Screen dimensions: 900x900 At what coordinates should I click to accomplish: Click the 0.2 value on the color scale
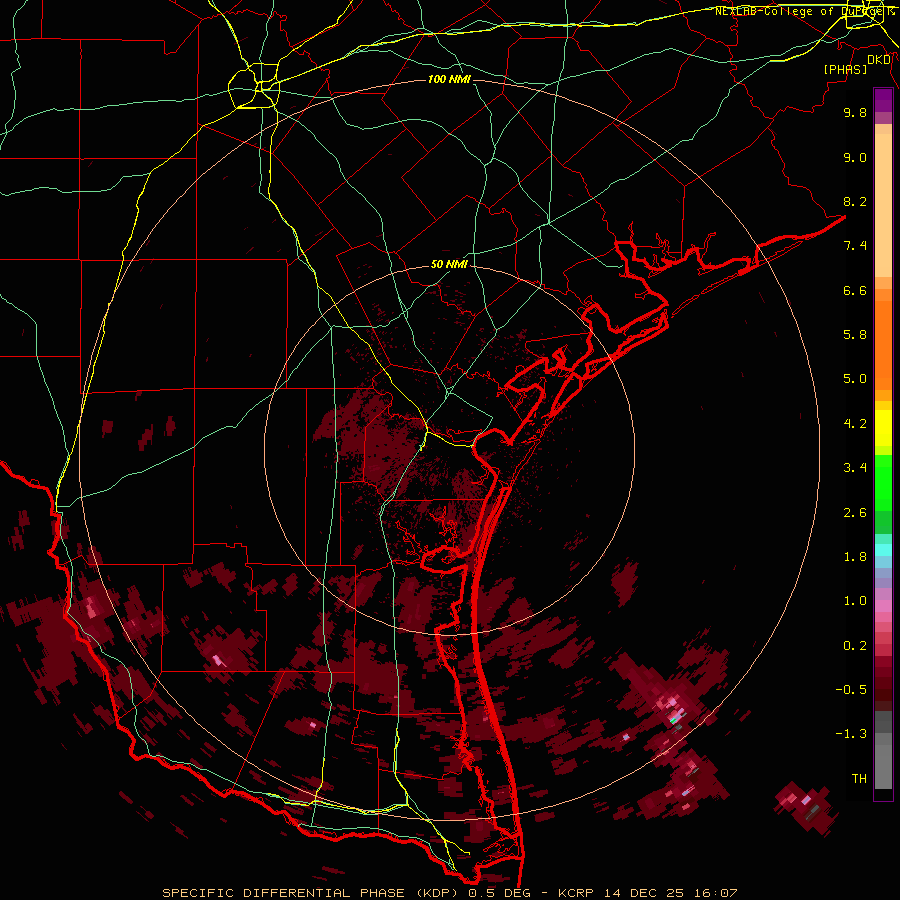pyautogui.click(x=855, y=646)
